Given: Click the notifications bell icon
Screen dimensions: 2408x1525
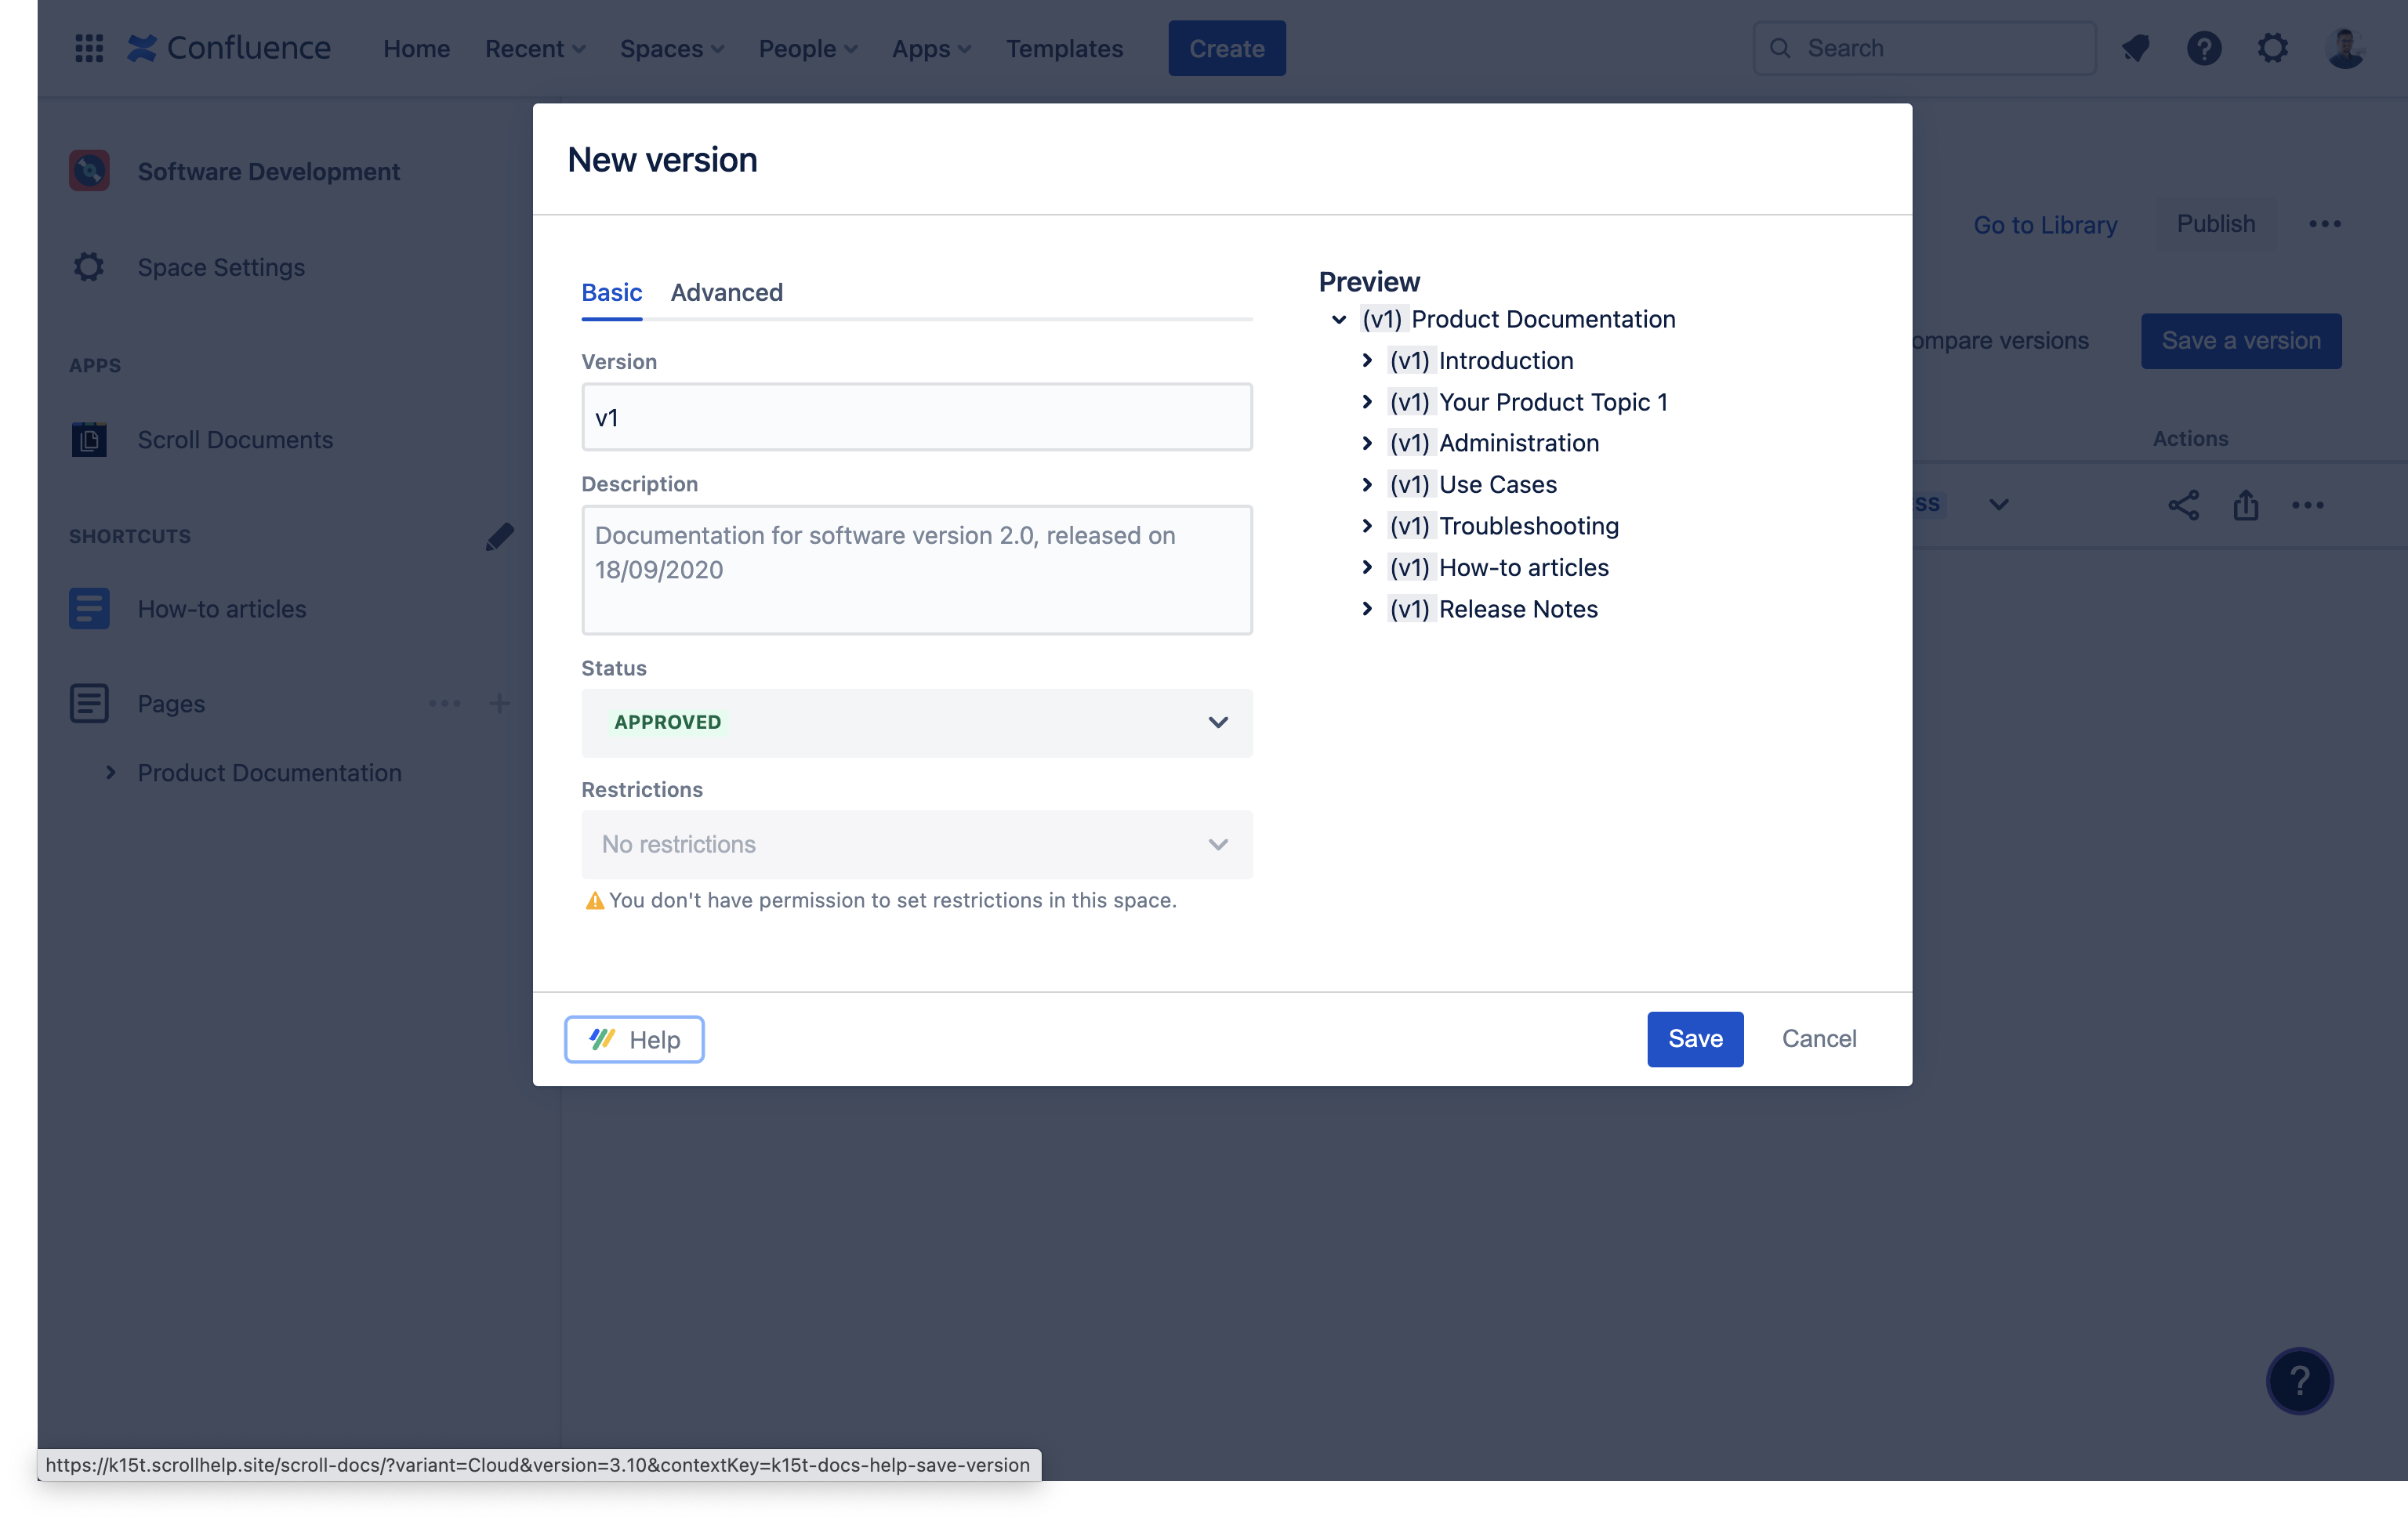Looking at the screenshot, I should pos(2135,48).
